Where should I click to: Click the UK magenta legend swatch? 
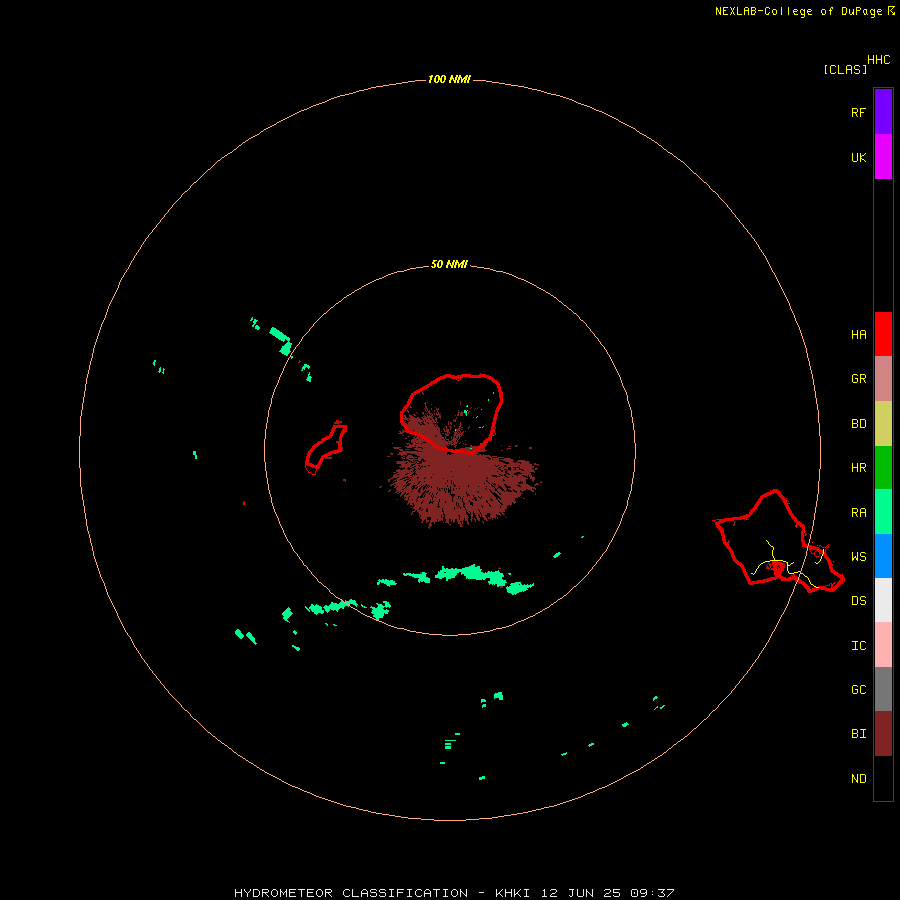tap(883, 157)
